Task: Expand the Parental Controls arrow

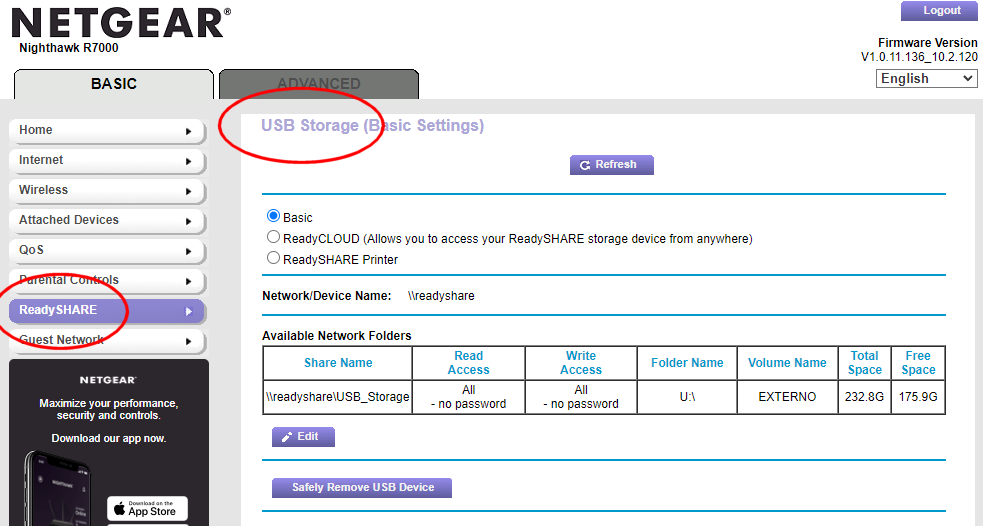Action: 189,281
